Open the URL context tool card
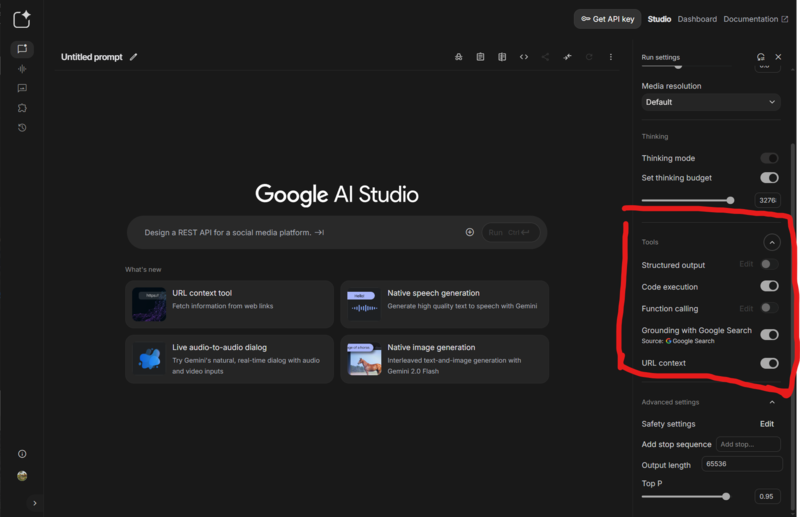 (229, 304)
